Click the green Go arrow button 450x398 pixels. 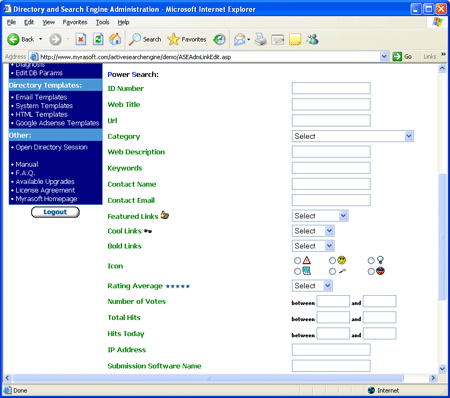click(x=397, y=56)
